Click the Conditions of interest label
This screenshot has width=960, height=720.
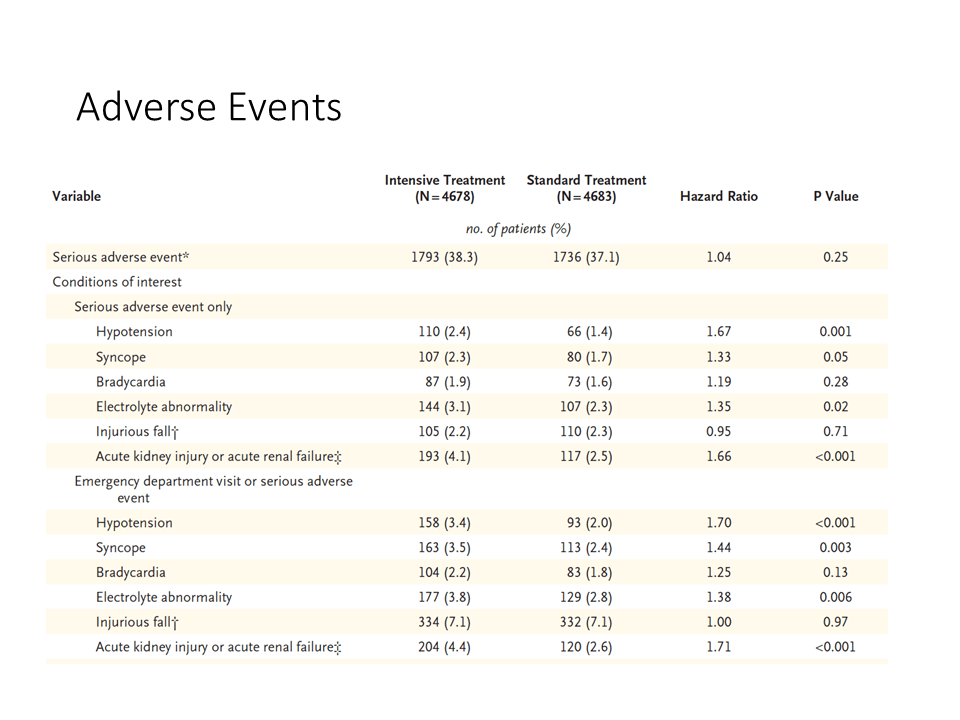(x=117, y=282)
